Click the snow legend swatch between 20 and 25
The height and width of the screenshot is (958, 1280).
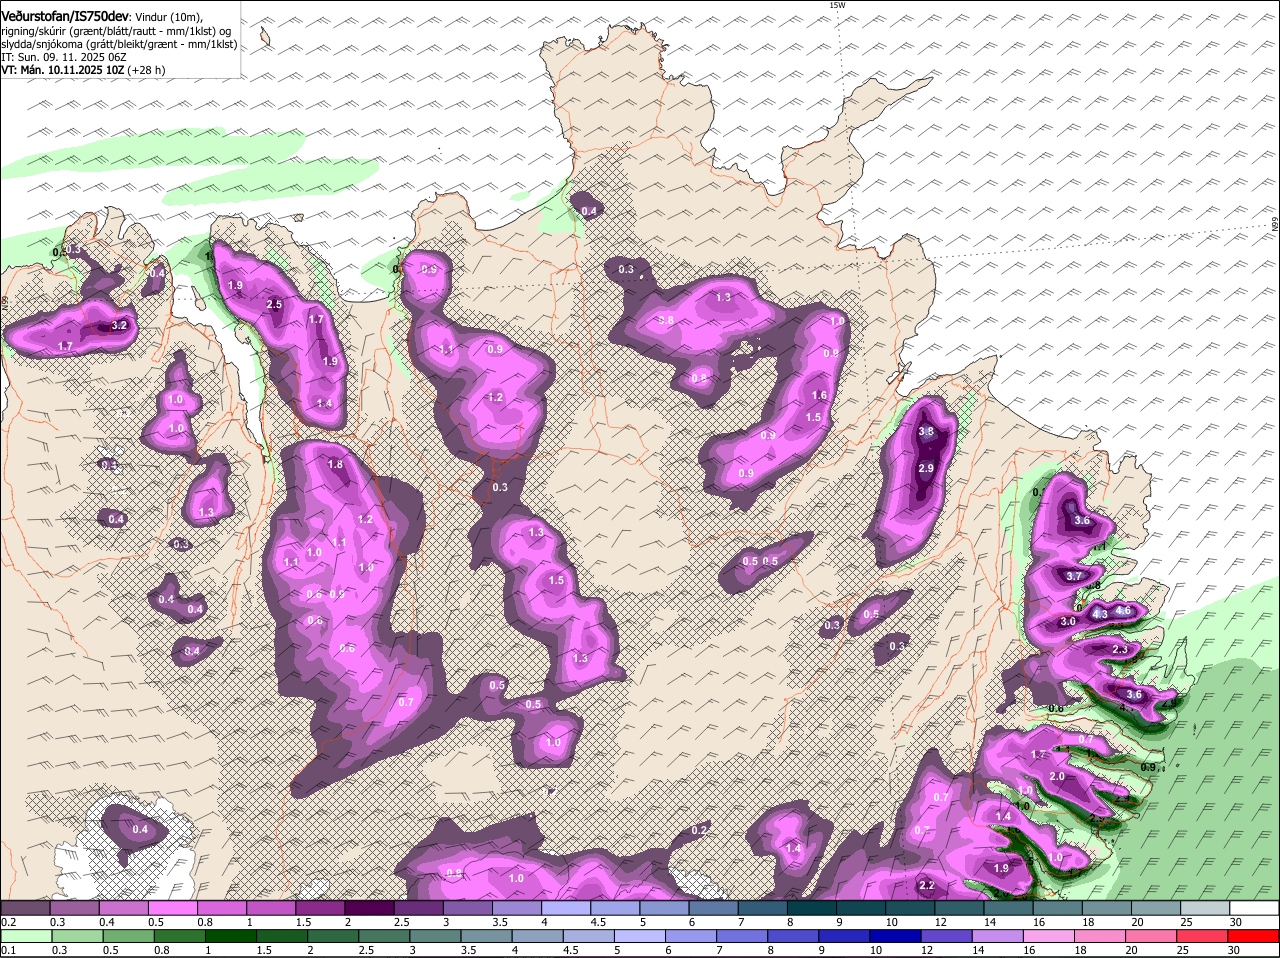[x=1156, y=908]
